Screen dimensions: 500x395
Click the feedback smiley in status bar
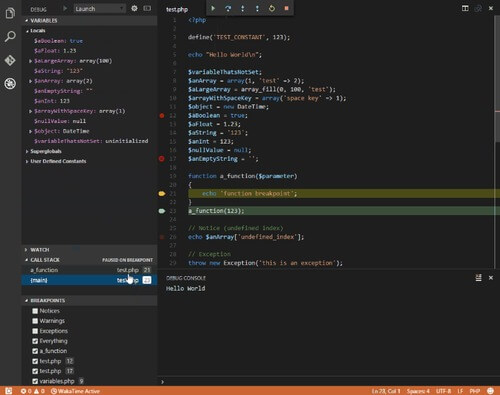pyautogui.click(x=490, y=391)
